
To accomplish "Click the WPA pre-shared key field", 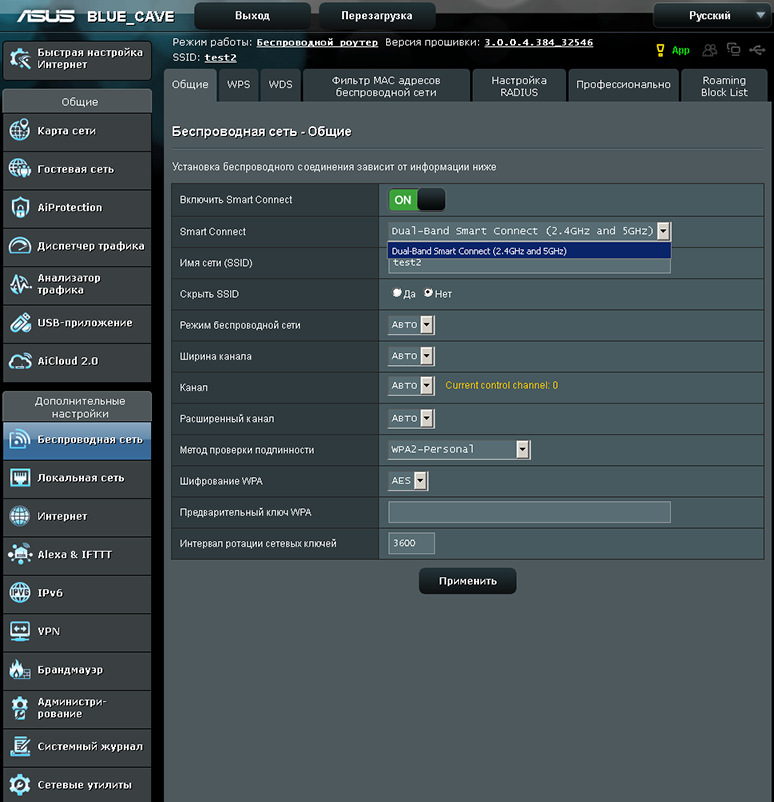I will pyautogui.click(x=529, y=512).
